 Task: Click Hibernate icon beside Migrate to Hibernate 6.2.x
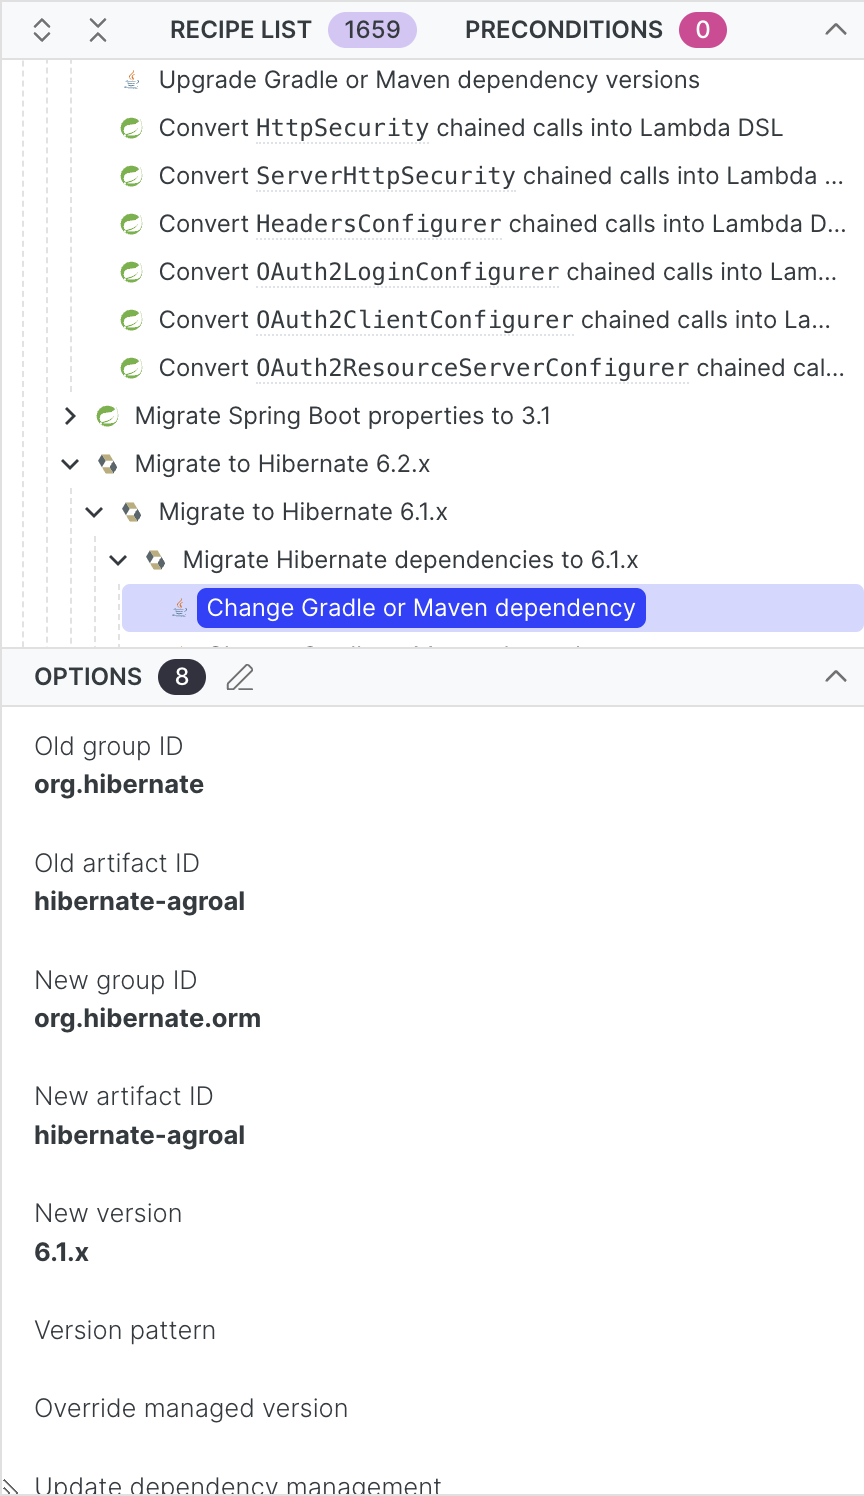tap(107, 464)
